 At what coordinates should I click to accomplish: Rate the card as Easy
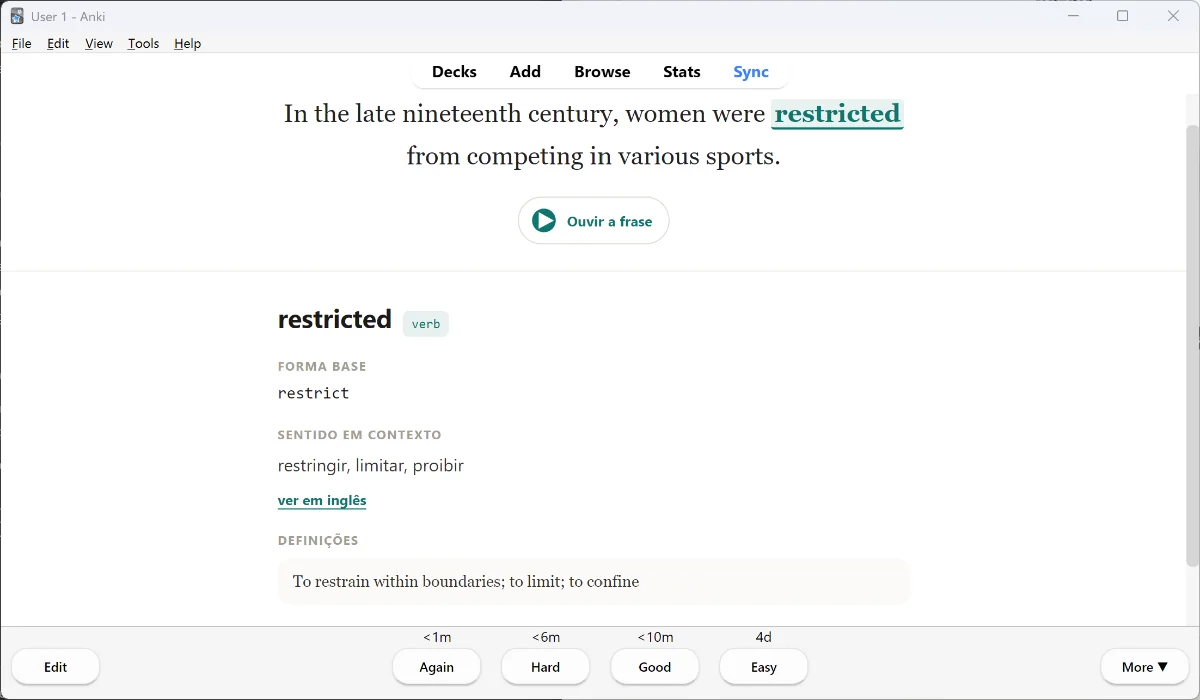pyautogui.click(x=764, y=667)
